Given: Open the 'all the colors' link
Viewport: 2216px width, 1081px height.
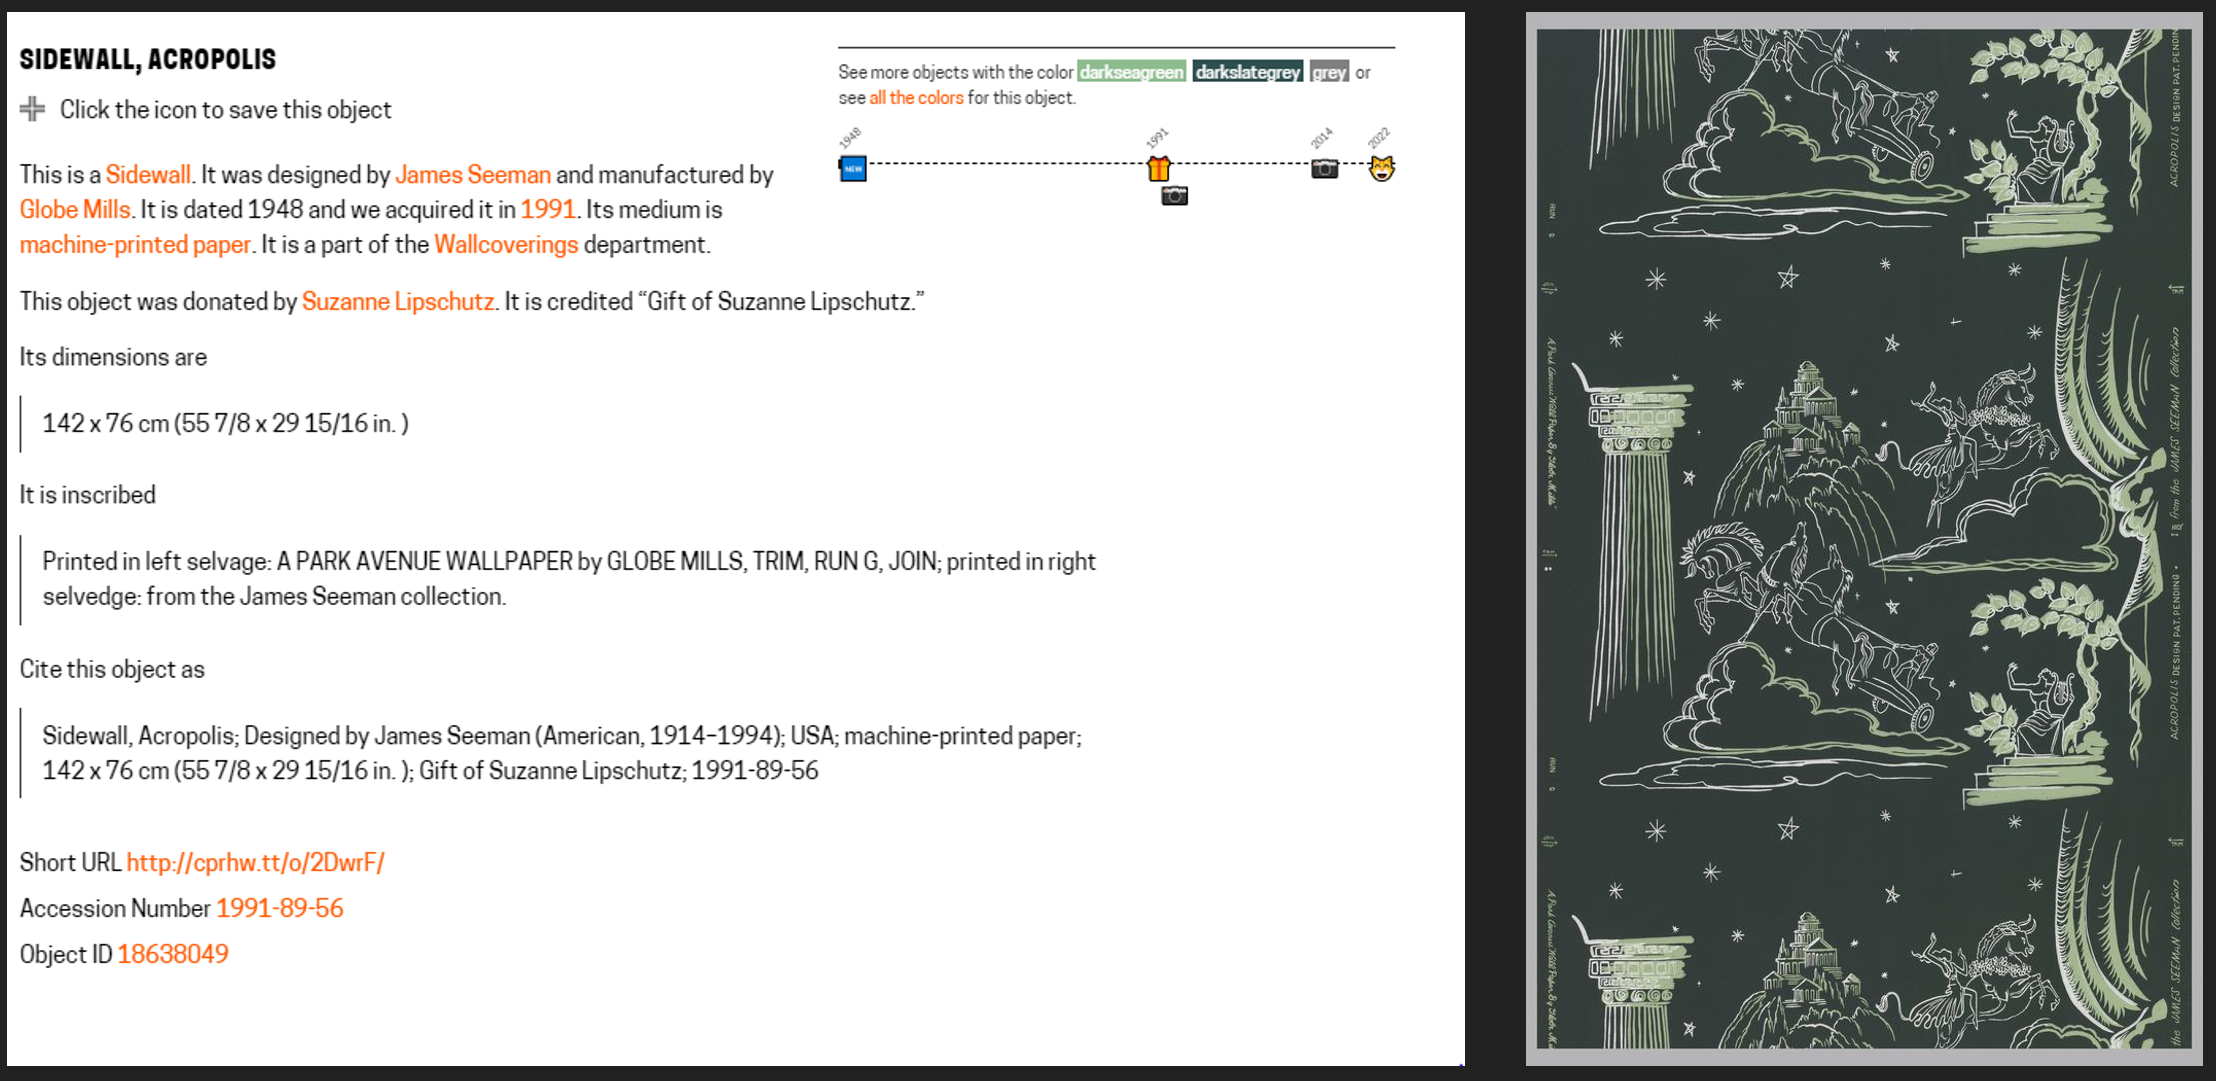Looking at the screenshot, I should tap(916, 98).
